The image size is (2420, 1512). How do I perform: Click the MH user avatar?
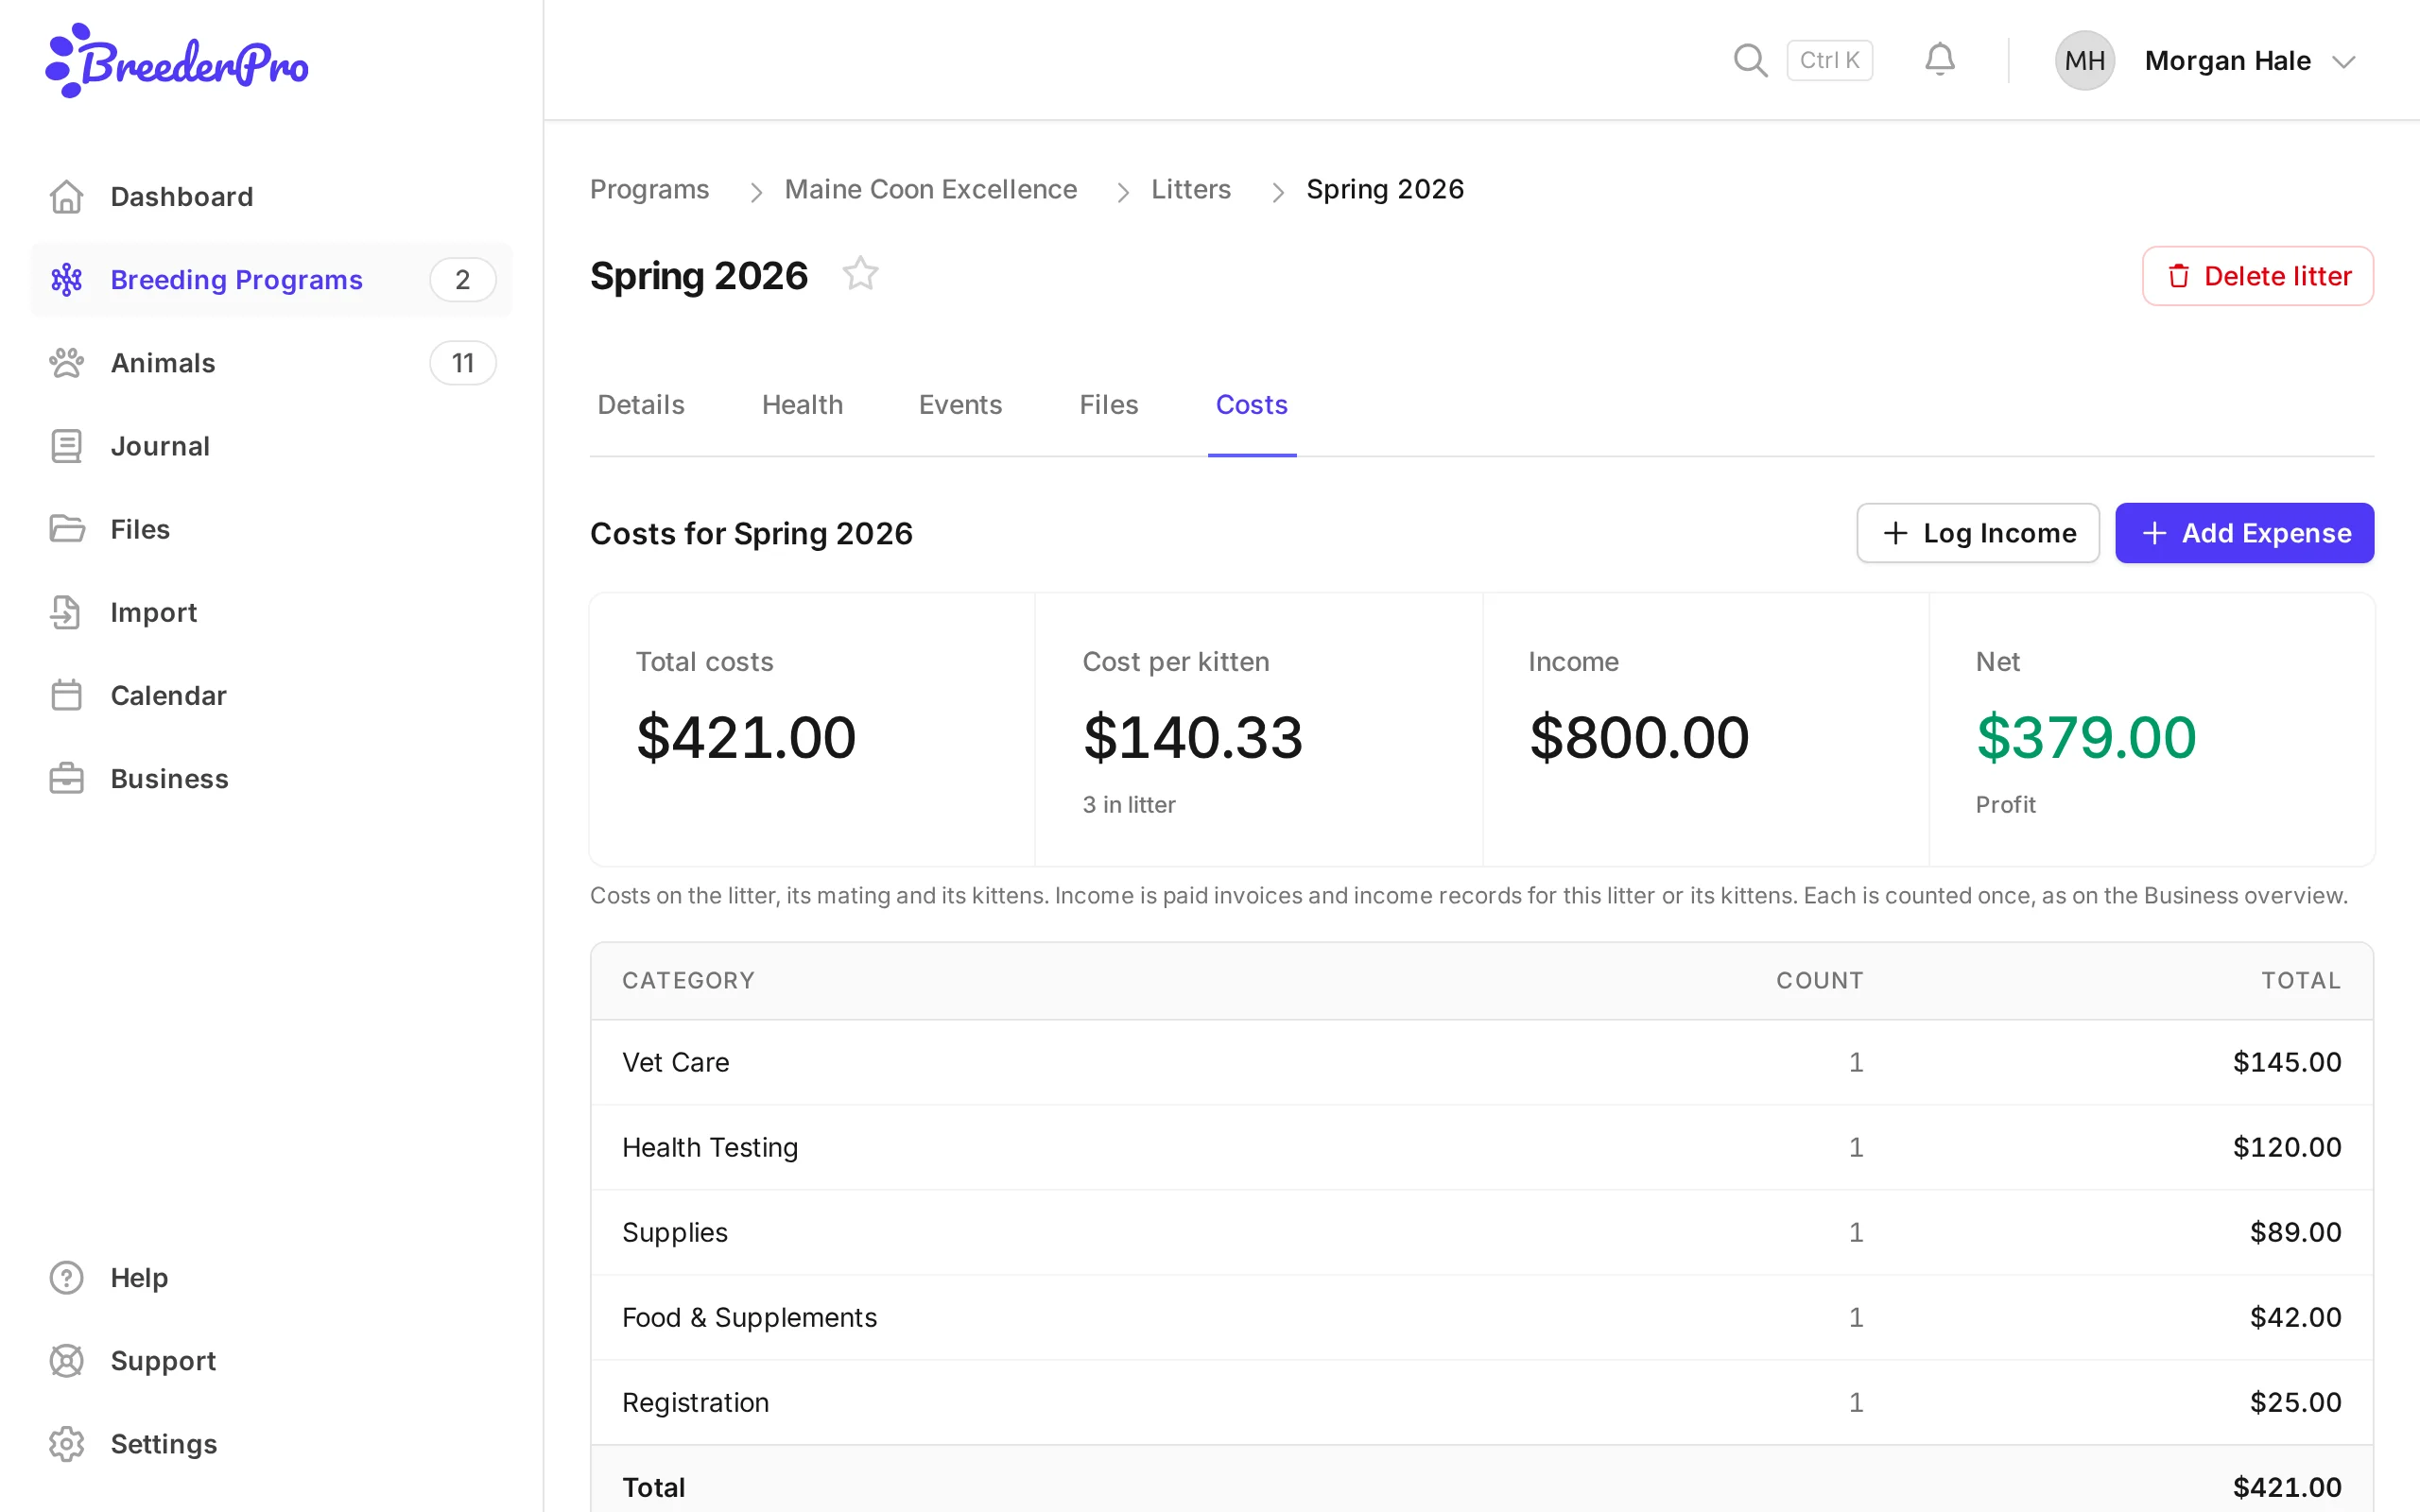(2084, 60)
